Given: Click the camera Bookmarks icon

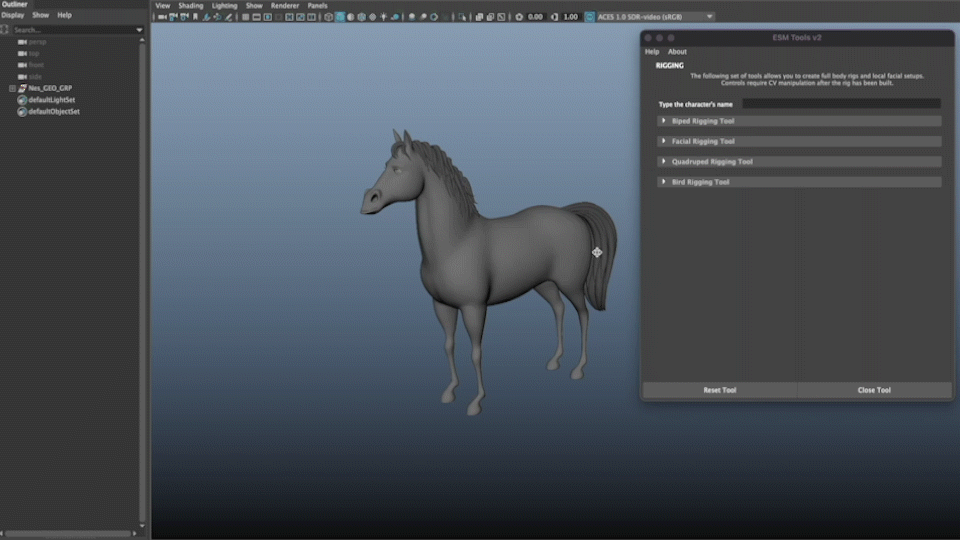Looking at the screenshot, I should (x=195, y=17).
